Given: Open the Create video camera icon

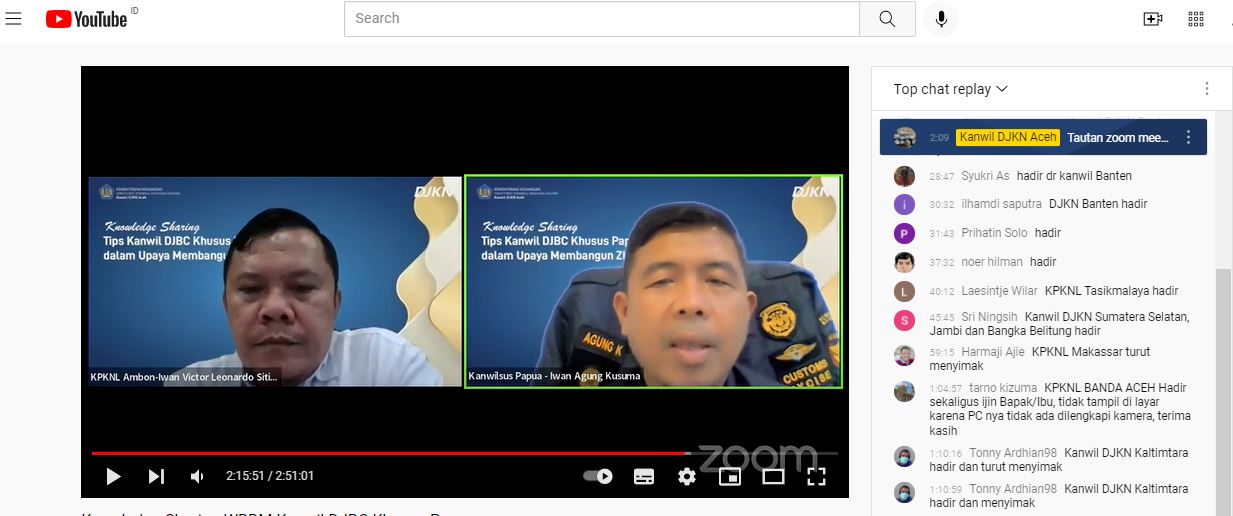Looking at the screenshot, I should [x=1152, y=19].
